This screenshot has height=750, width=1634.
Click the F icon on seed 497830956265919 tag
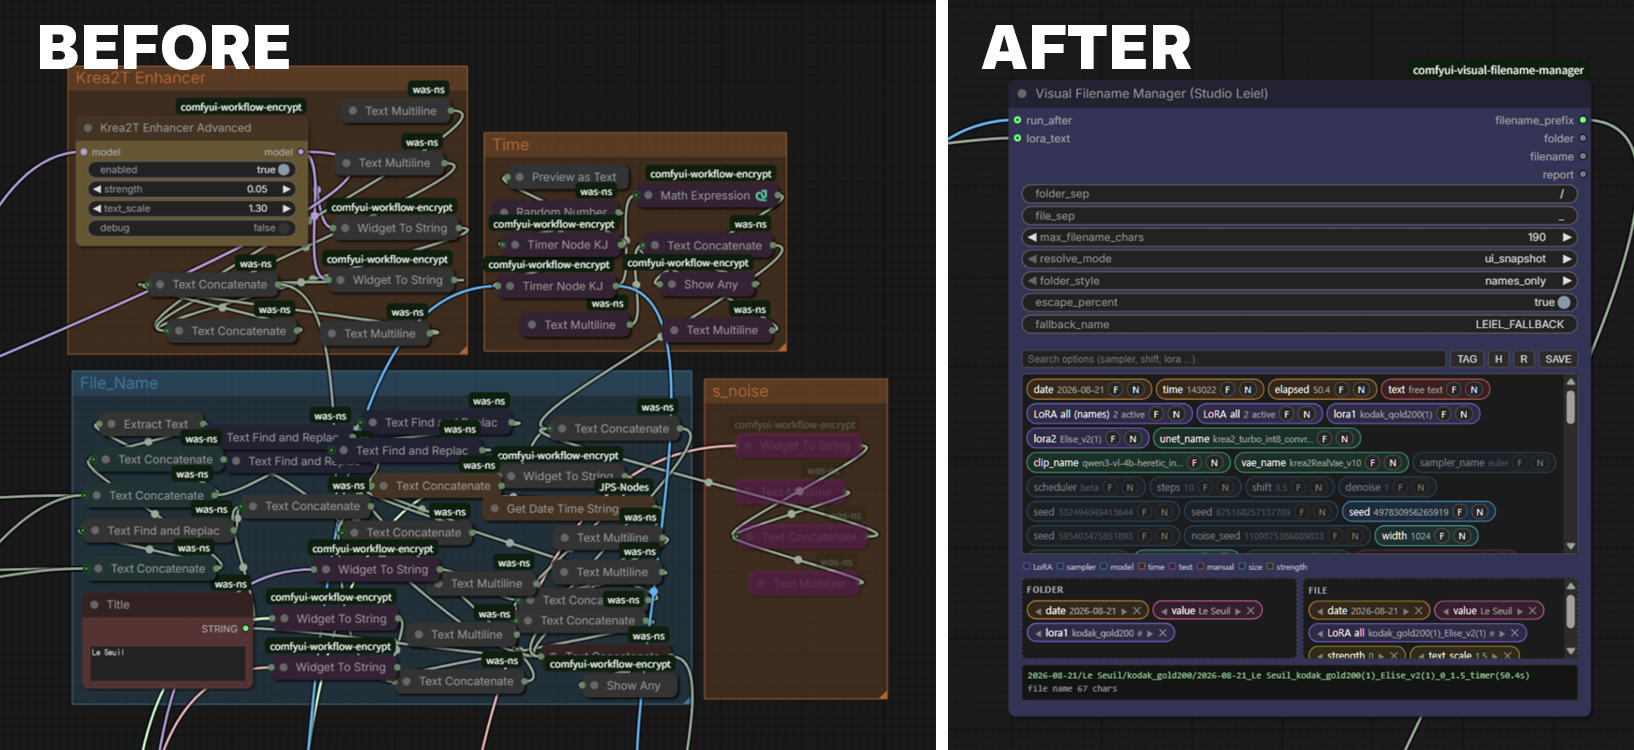pyautogui.click(x=1460, y=512)
